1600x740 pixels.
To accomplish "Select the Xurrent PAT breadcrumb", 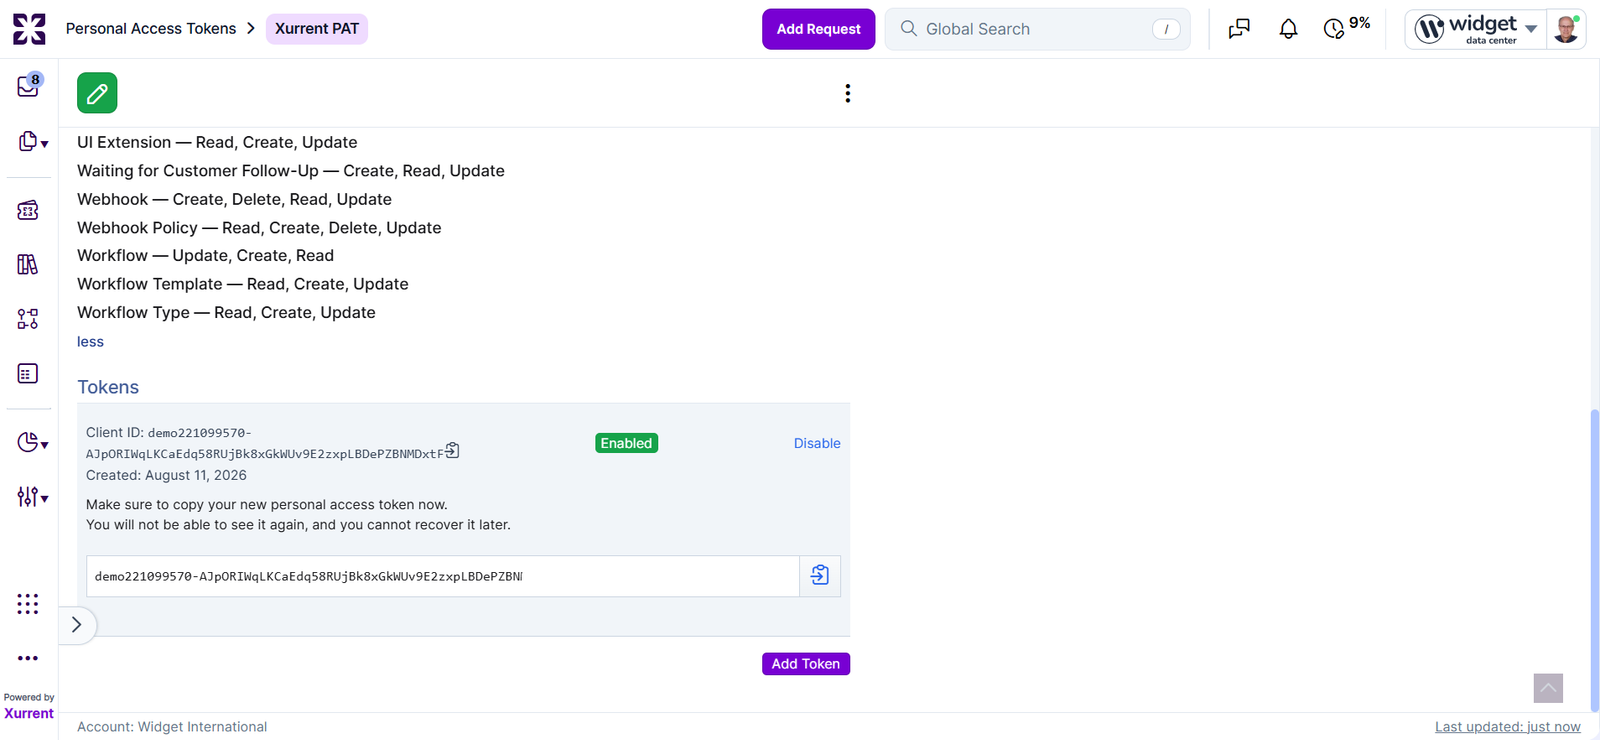I will [317, 29].
